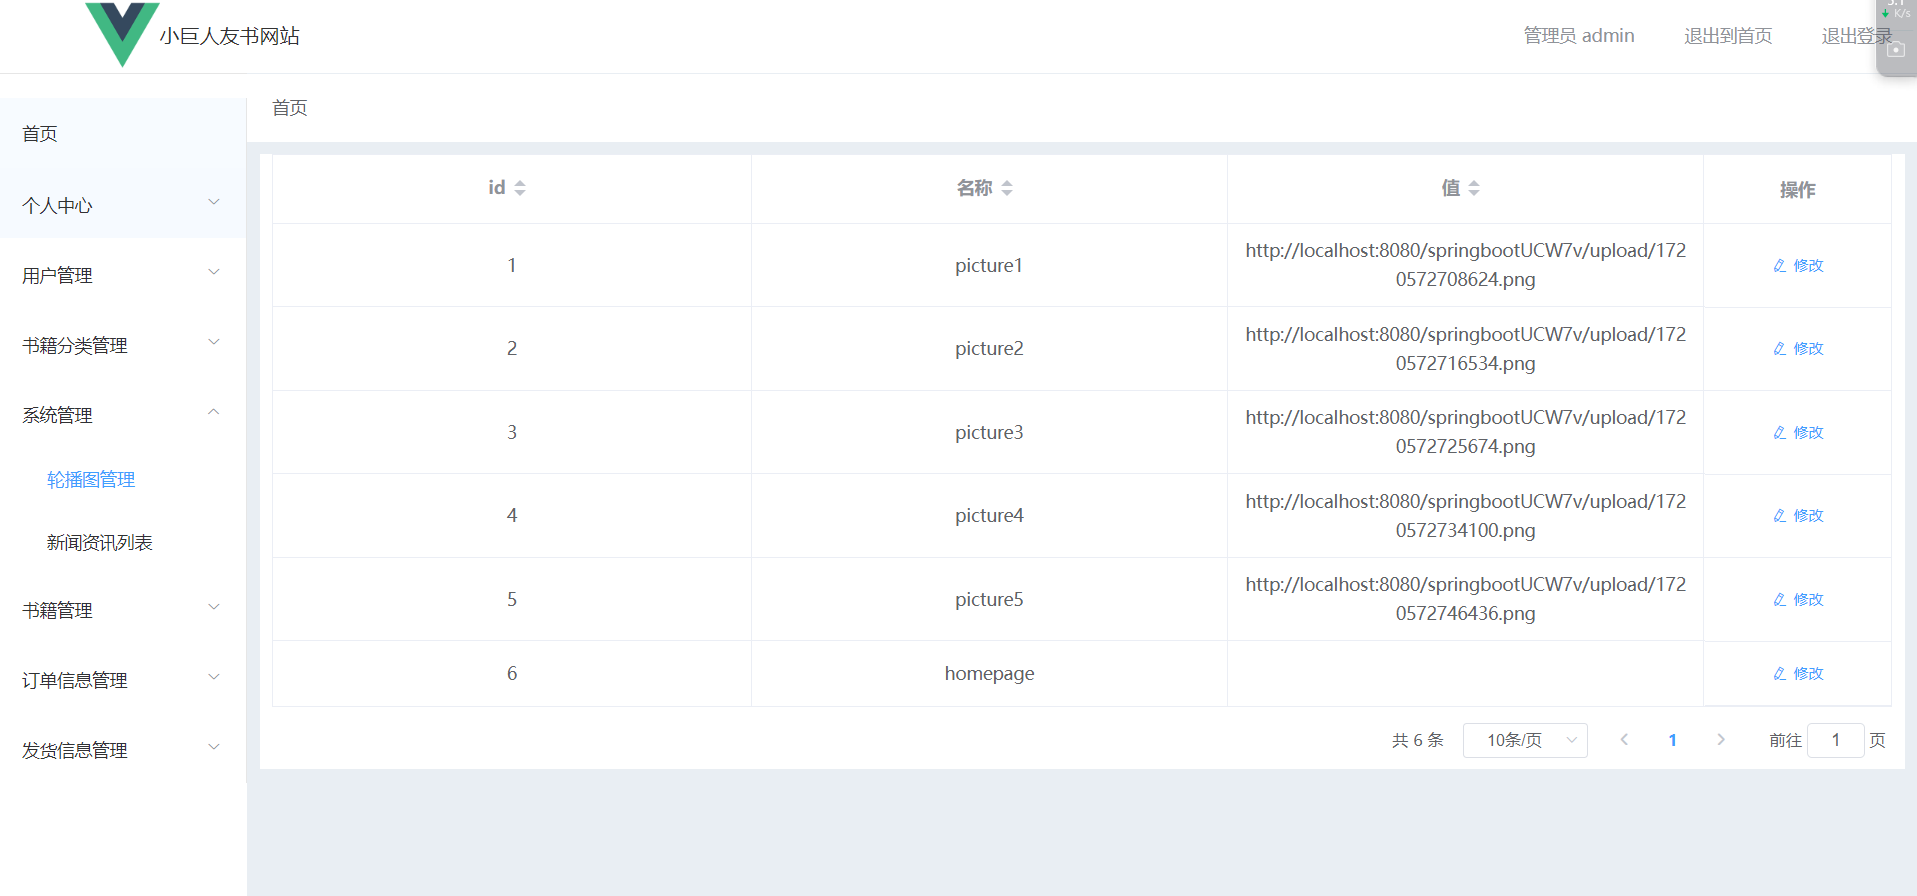Expand 个人中心 menu

[123, 205]
